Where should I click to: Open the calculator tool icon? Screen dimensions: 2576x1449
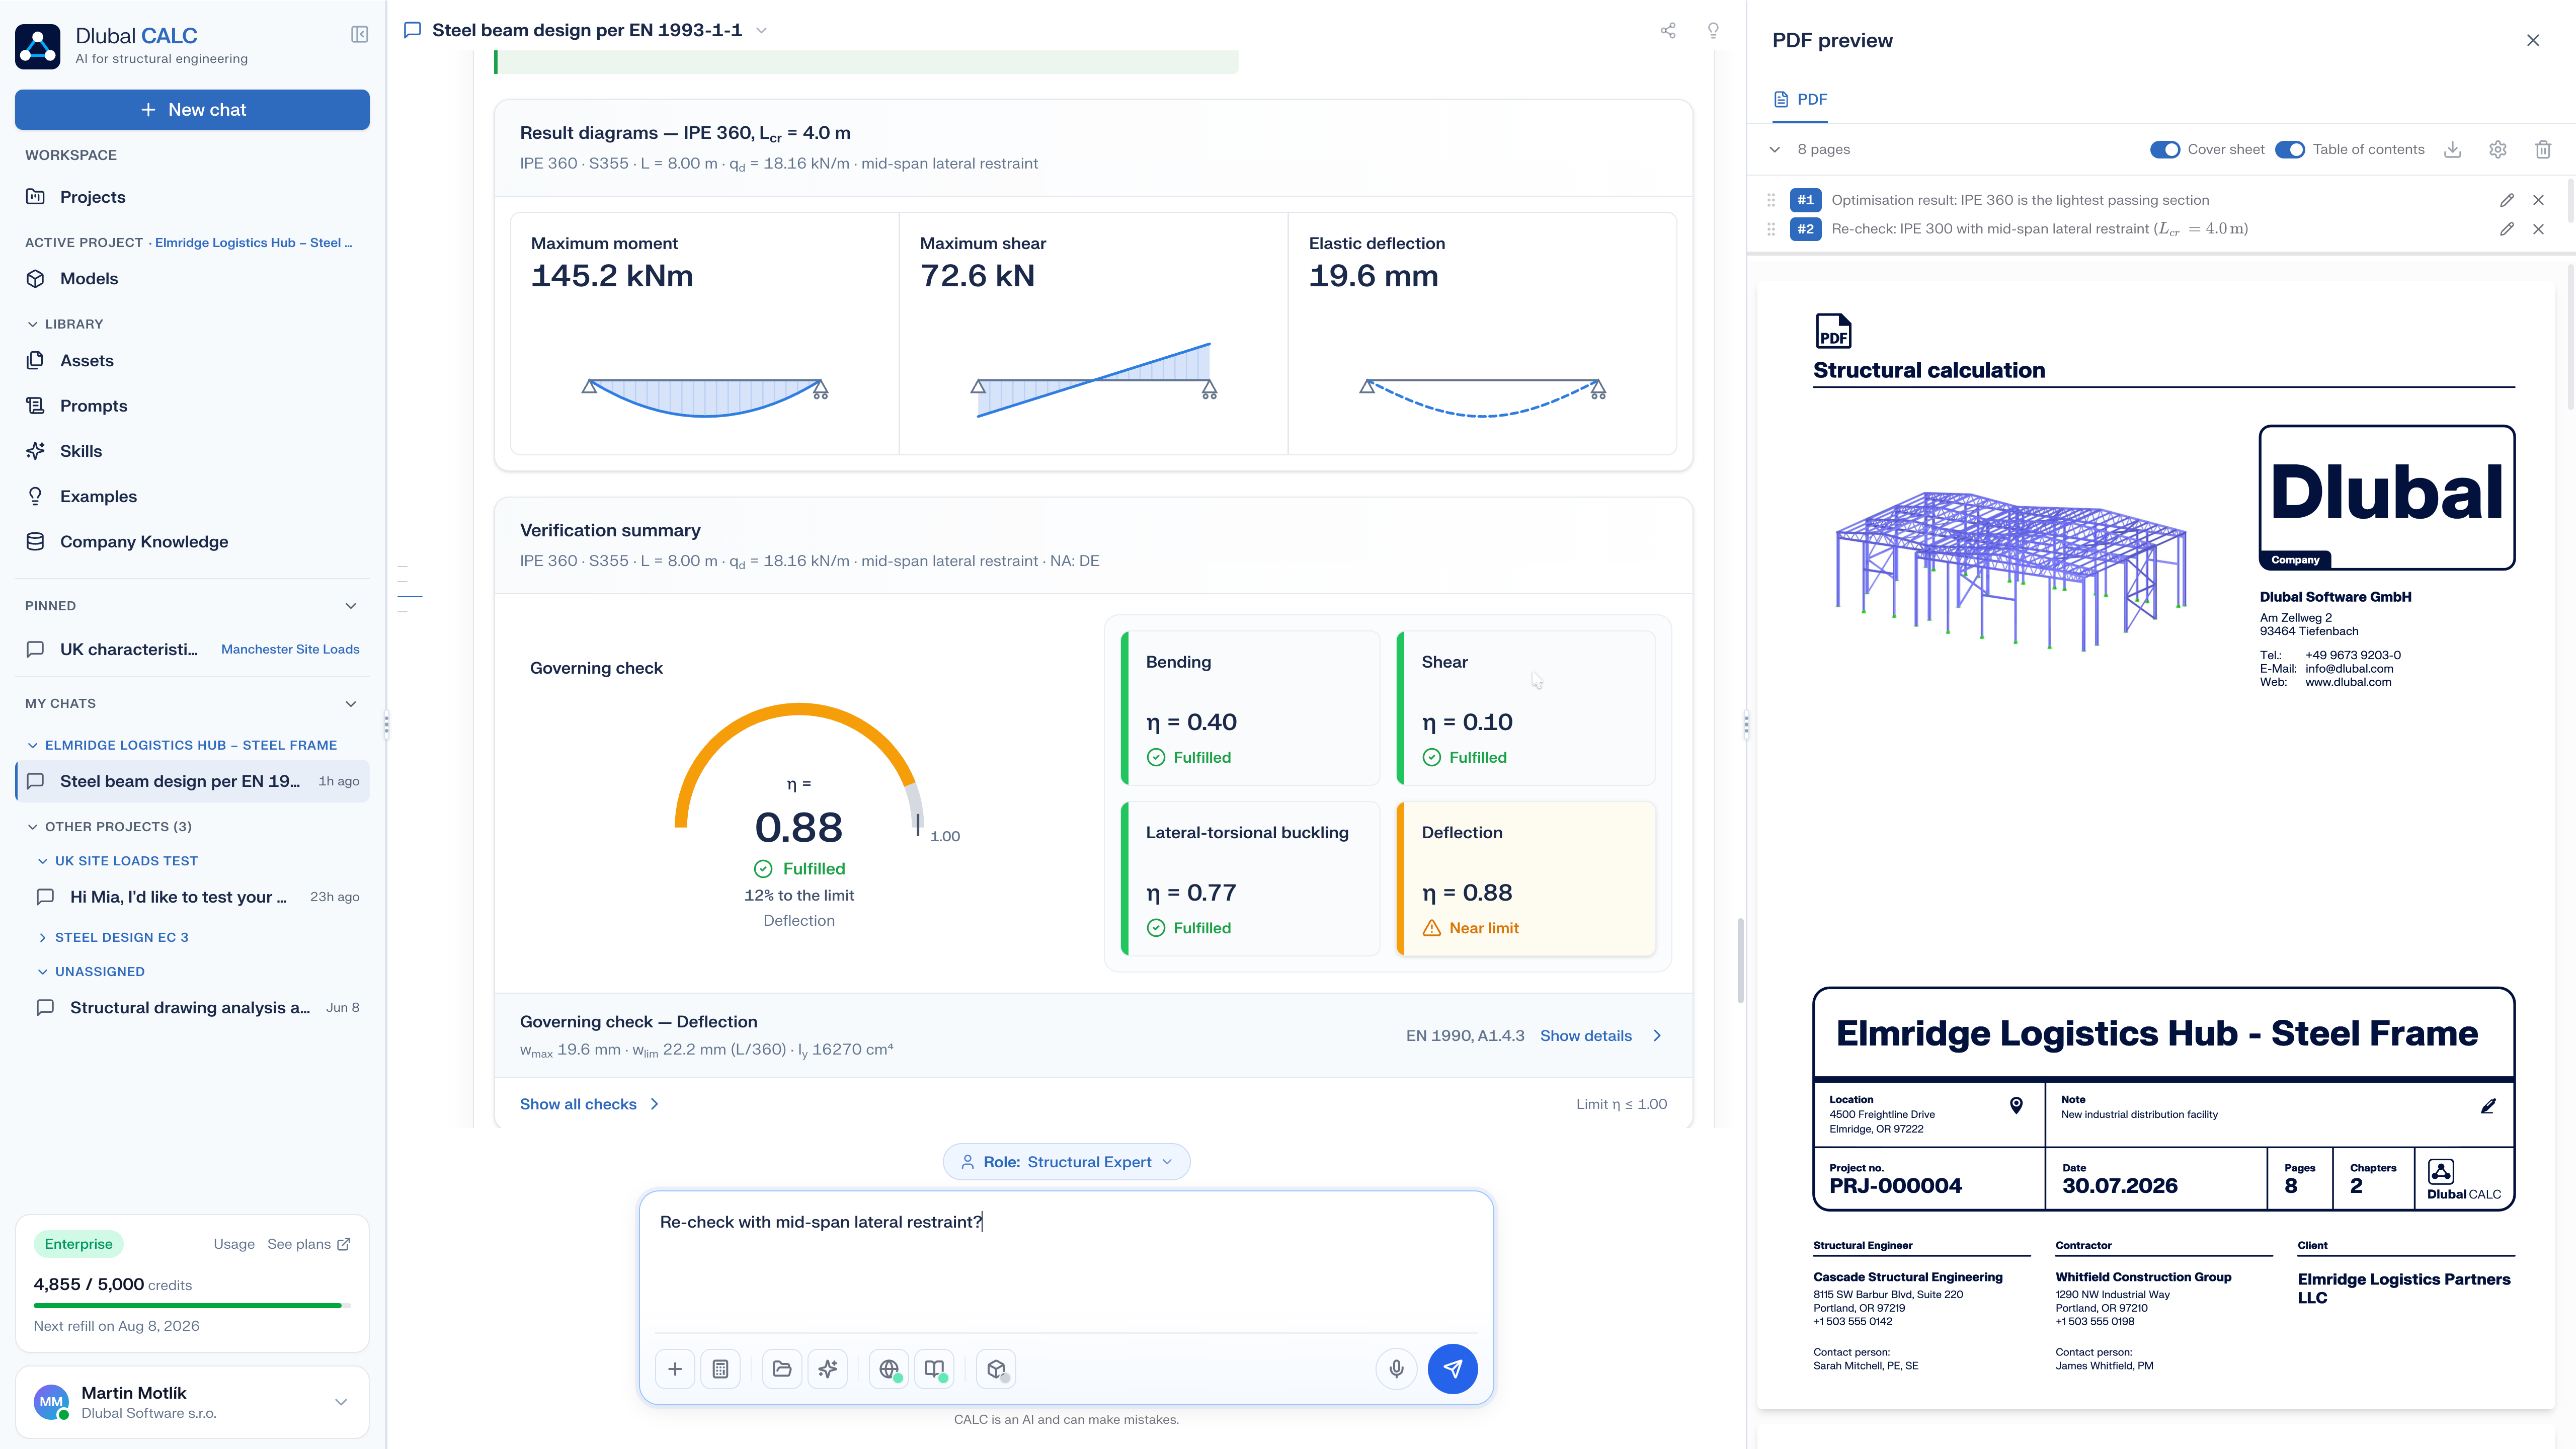[x=720, y=1369]
